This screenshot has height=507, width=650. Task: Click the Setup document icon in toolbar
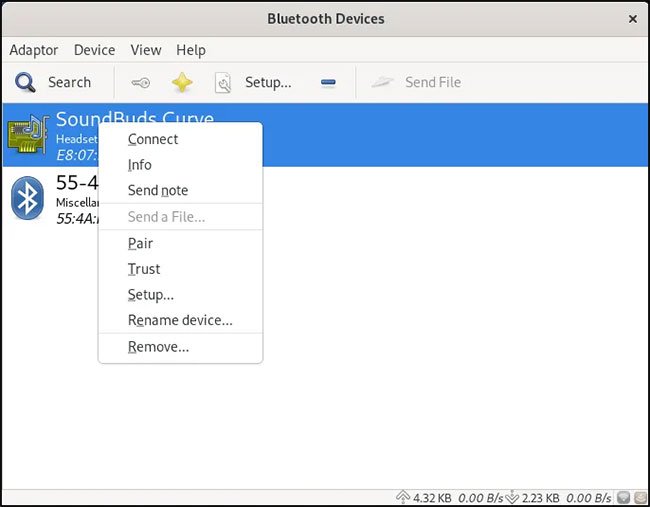pos(223,82)
